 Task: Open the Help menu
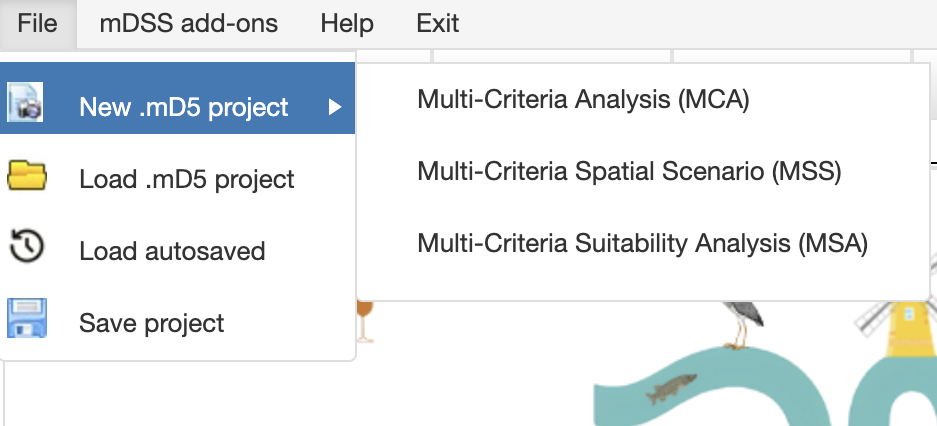347,24
